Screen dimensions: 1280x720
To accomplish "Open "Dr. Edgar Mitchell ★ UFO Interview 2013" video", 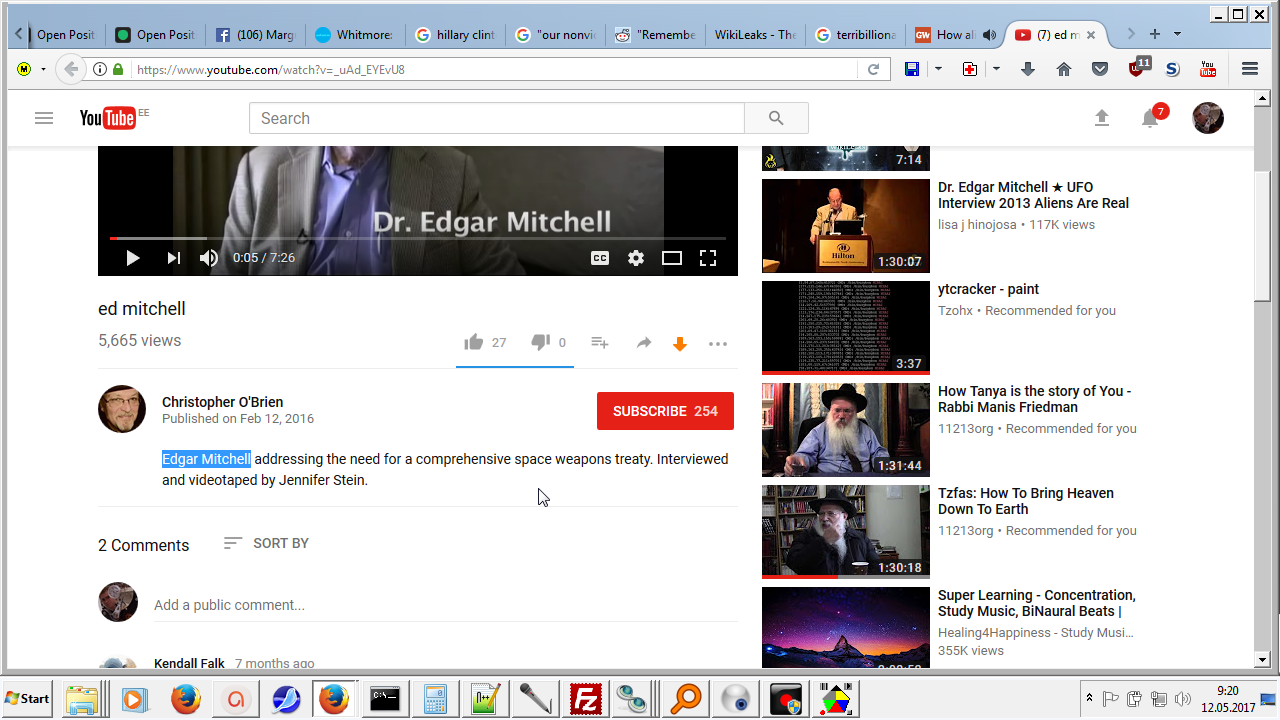I will tap(1033, 195).
